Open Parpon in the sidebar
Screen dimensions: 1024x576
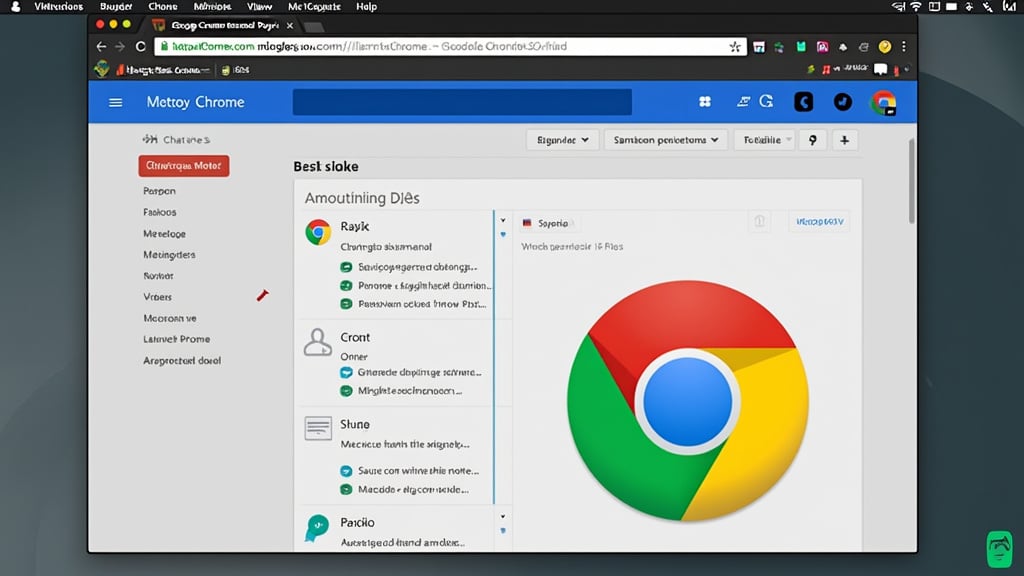coord(159,191)
